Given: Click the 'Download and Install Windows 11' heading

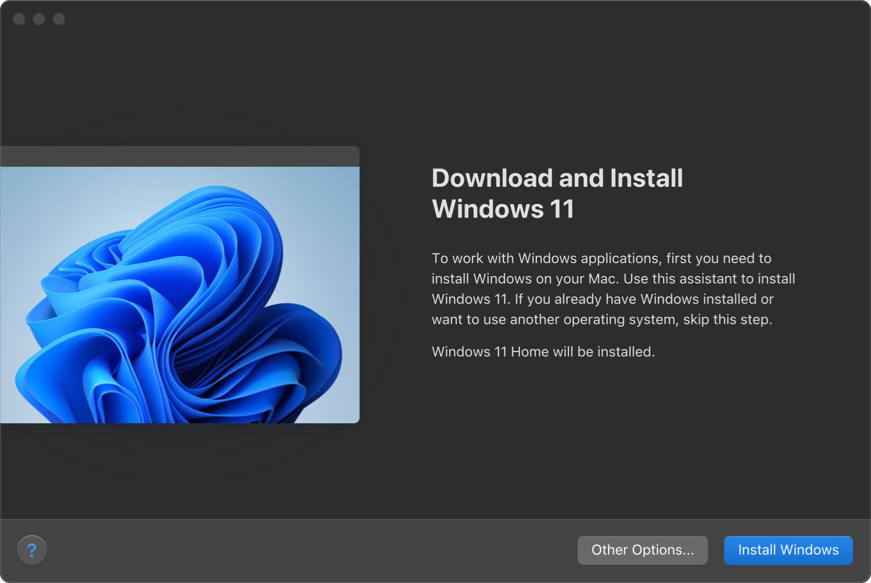Looking at the screenshot, I should click(x=557, y=193).
